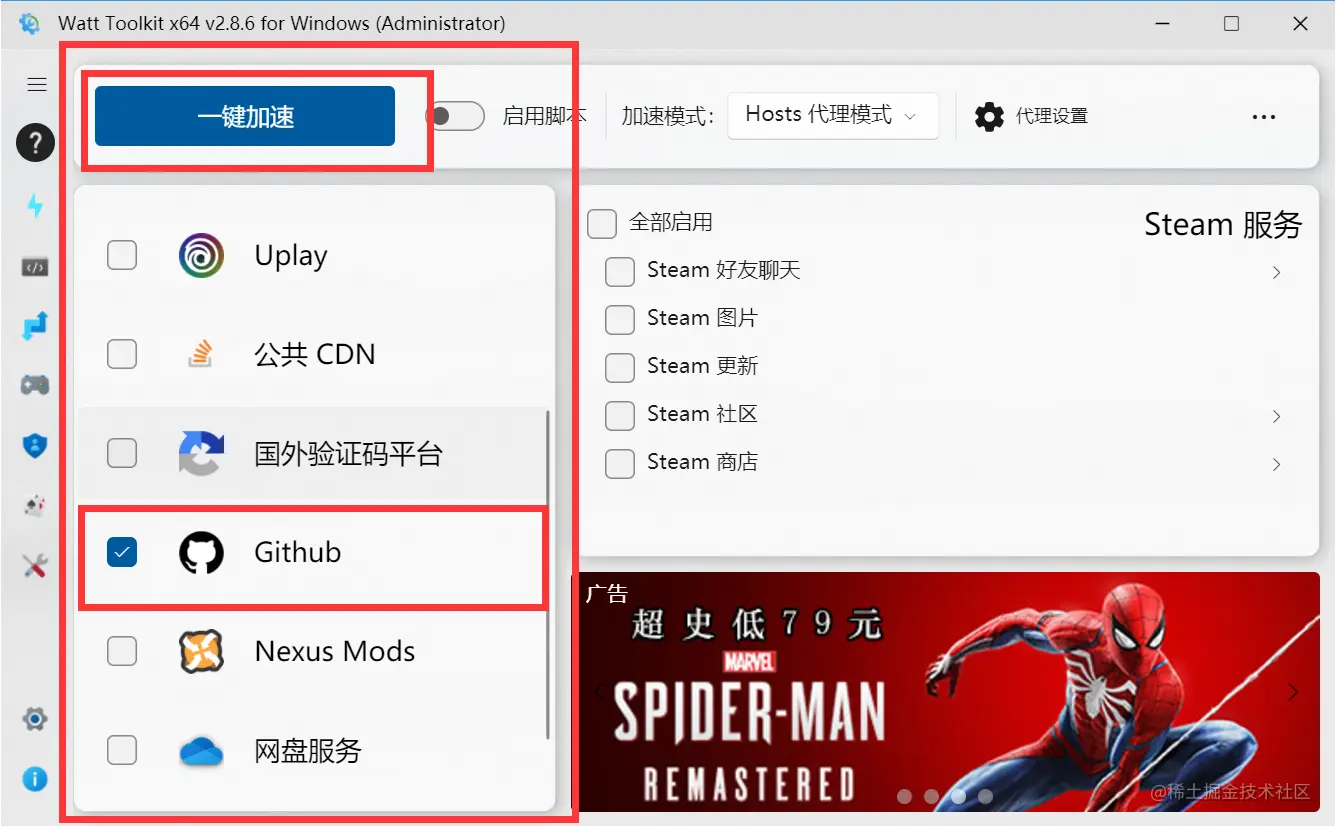Open the Hosts 代理模式 dropdown
Screen dimensions: 1336x827
pos(832,116)
